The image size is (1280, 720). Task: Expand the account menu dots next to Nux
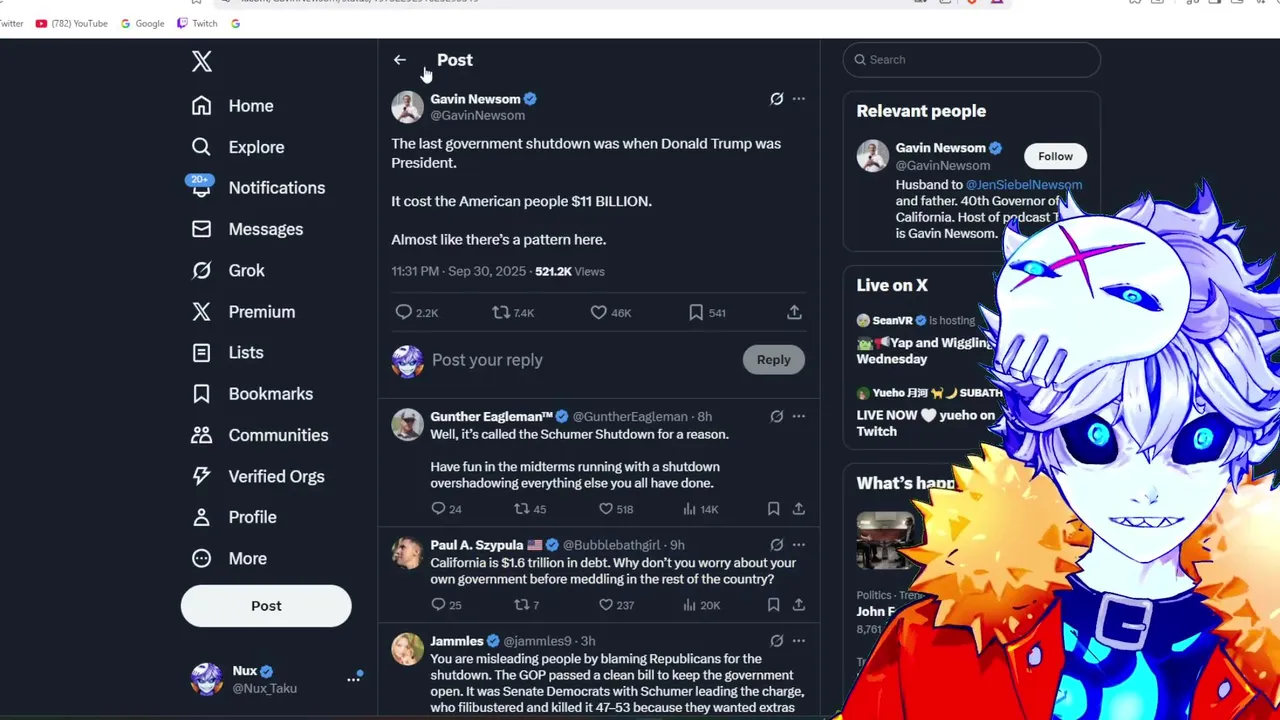[353, 679]
